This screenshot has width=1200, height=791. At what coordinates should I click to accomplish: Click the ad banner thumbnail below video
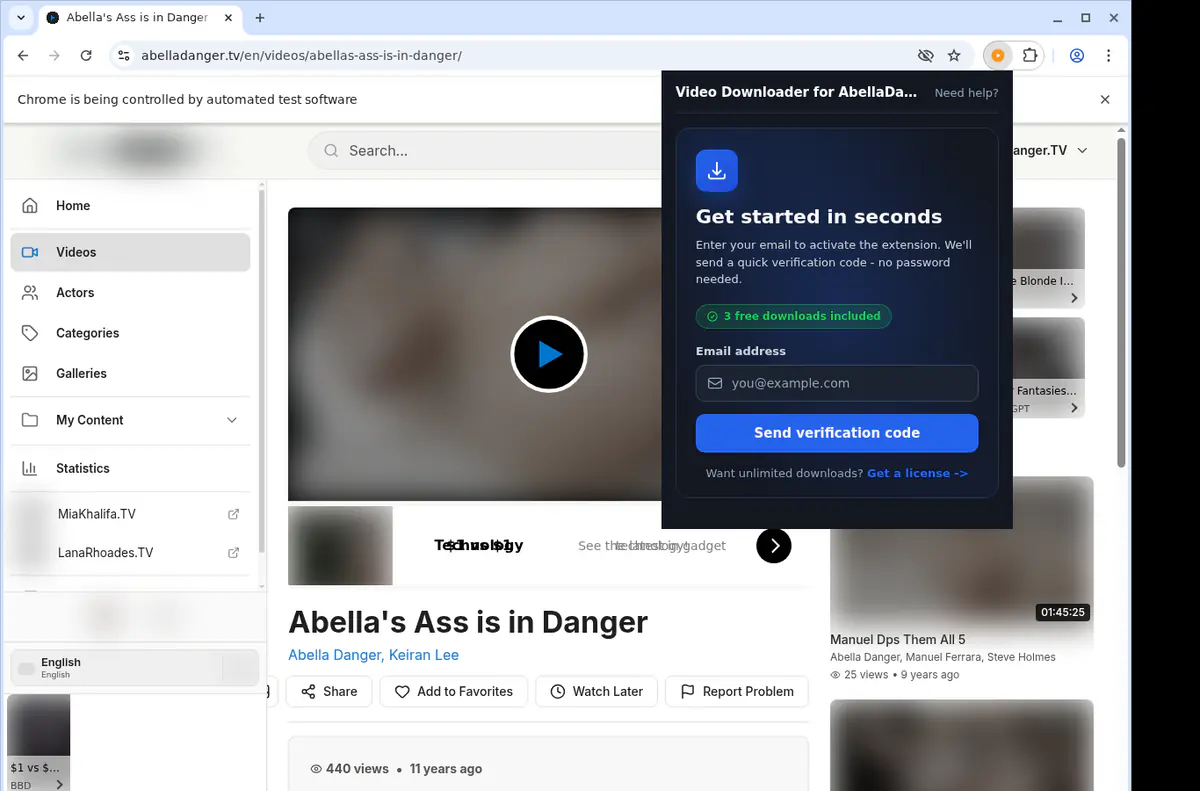(340, 546)
